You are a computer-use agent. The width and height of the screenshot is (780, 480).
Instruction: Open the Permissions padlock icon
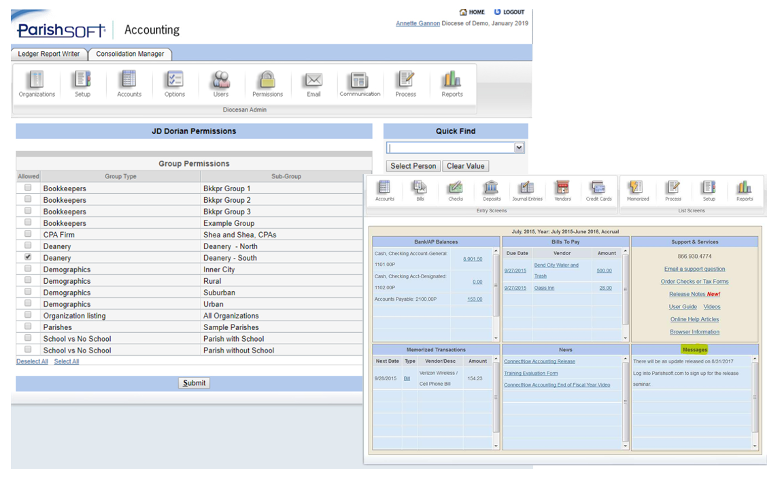pyautogui.click(x=267, y=84)
